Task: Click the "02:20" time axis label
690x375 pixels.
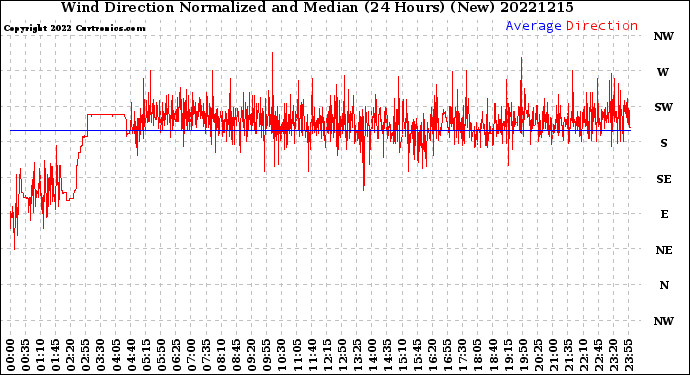Action: 70,355
